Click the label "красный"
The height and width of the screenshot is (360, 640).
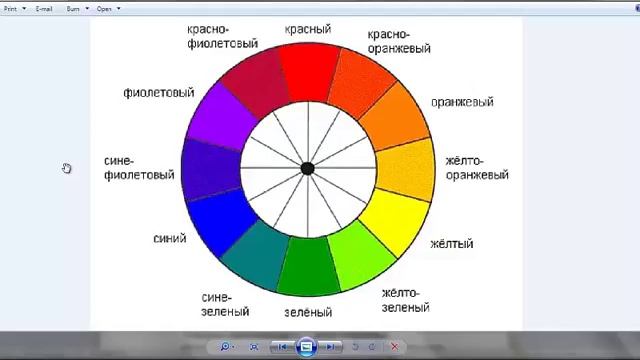tap(308, 29)
